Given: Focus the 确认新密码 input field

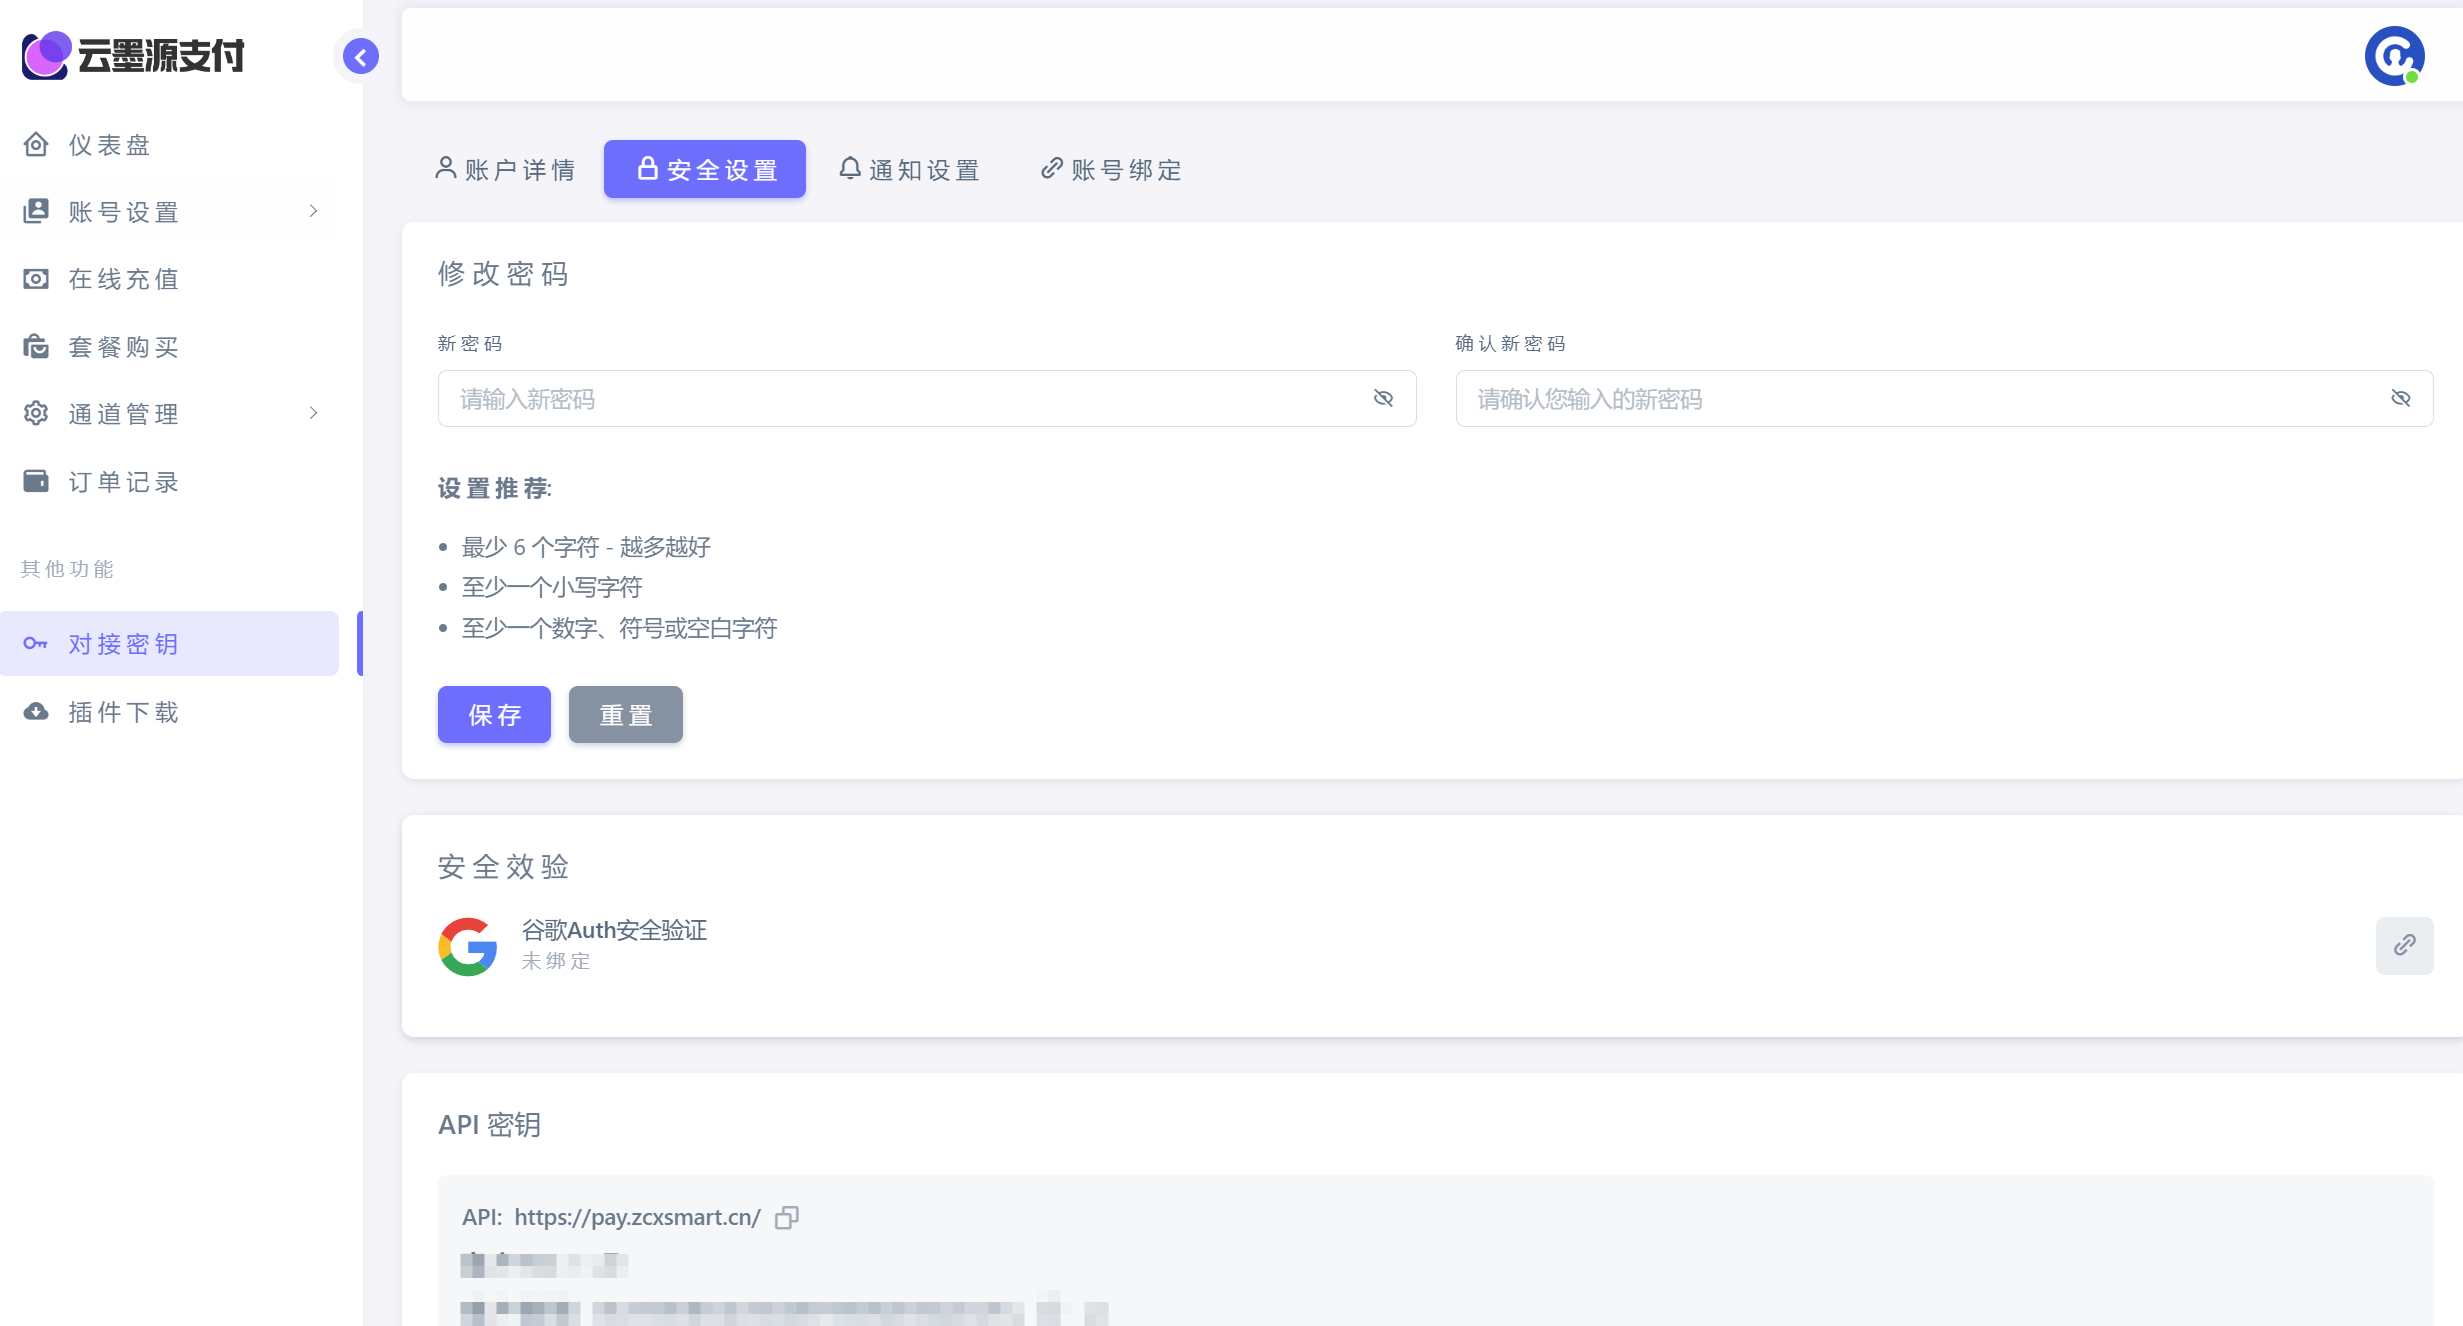Looking at the screenshot, I should pos(1944,399).
